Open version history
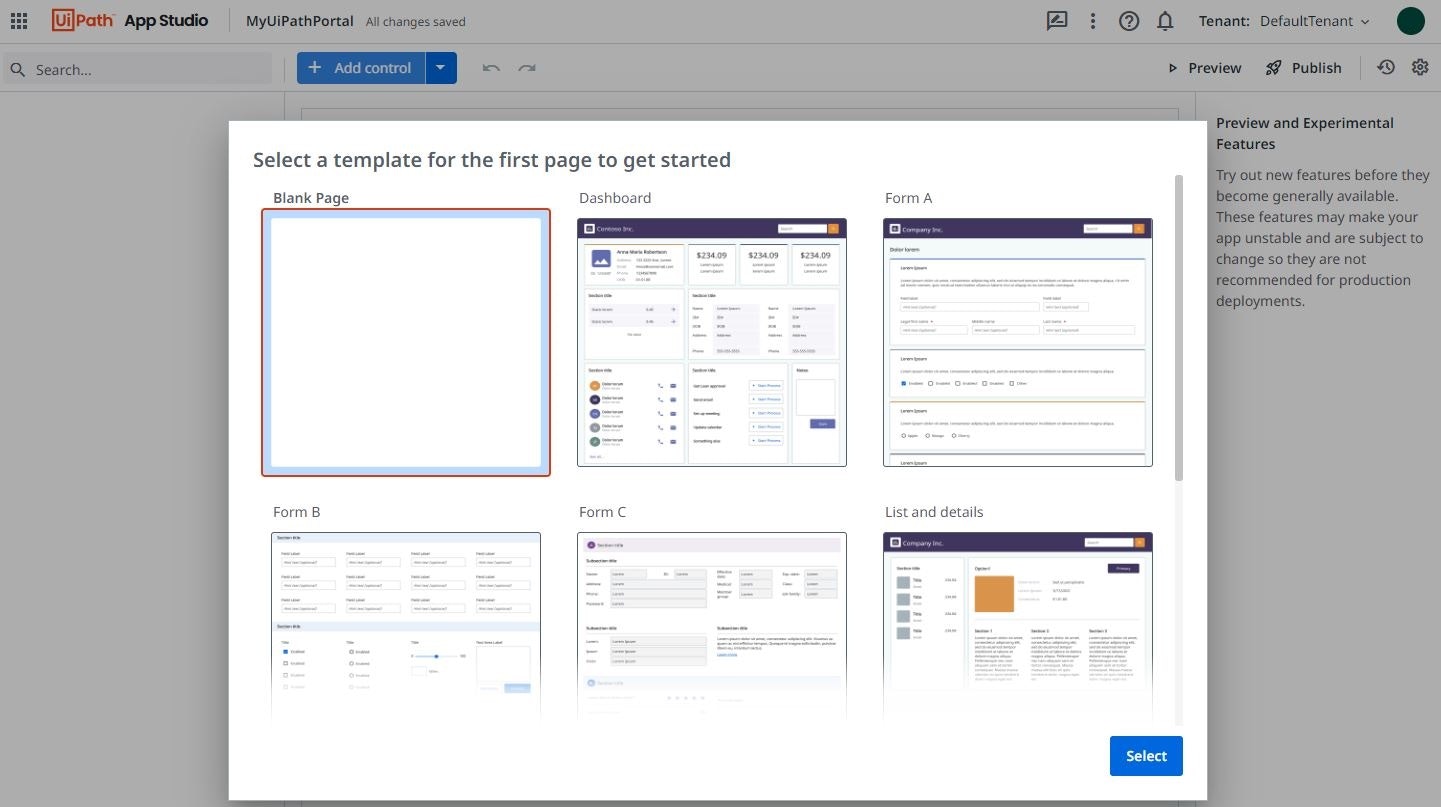1441x807 pixels. point(1386,67)
